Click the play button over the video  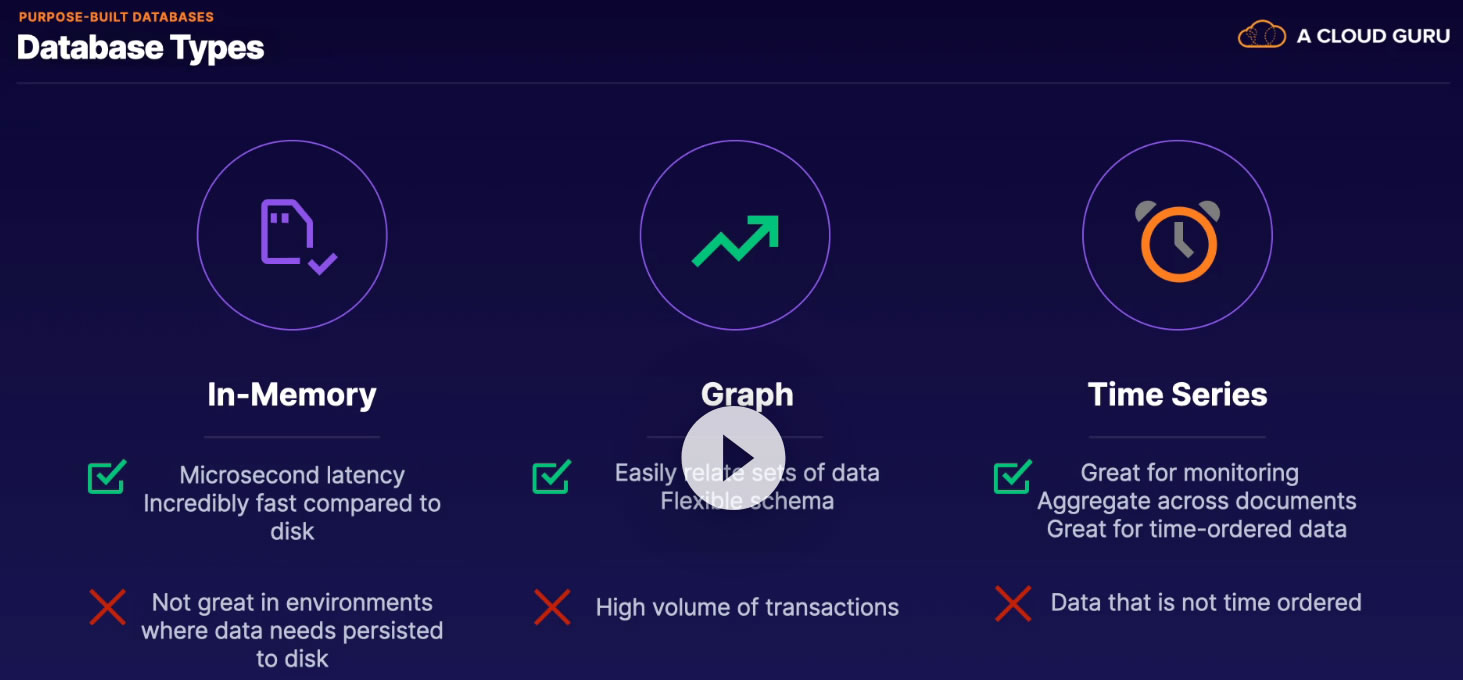click(733, 456)
